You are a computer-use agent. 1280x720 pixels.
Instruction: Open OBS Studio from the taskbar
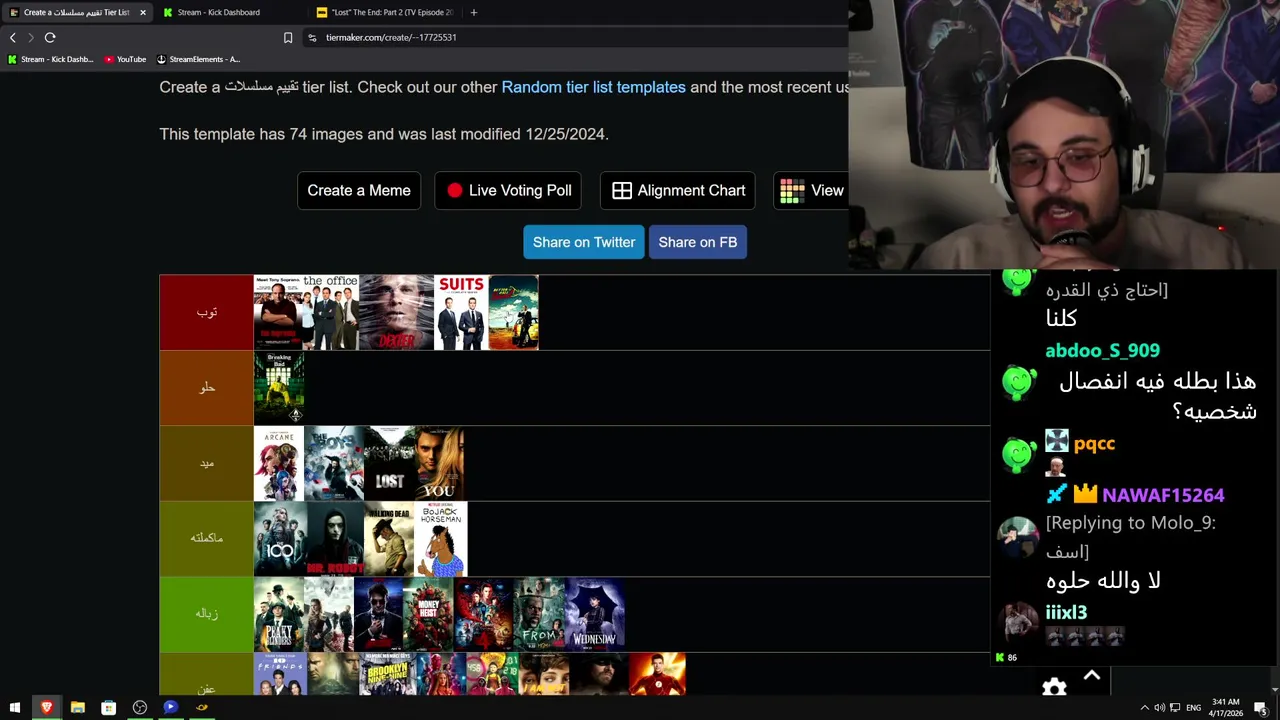click(140, 708)
